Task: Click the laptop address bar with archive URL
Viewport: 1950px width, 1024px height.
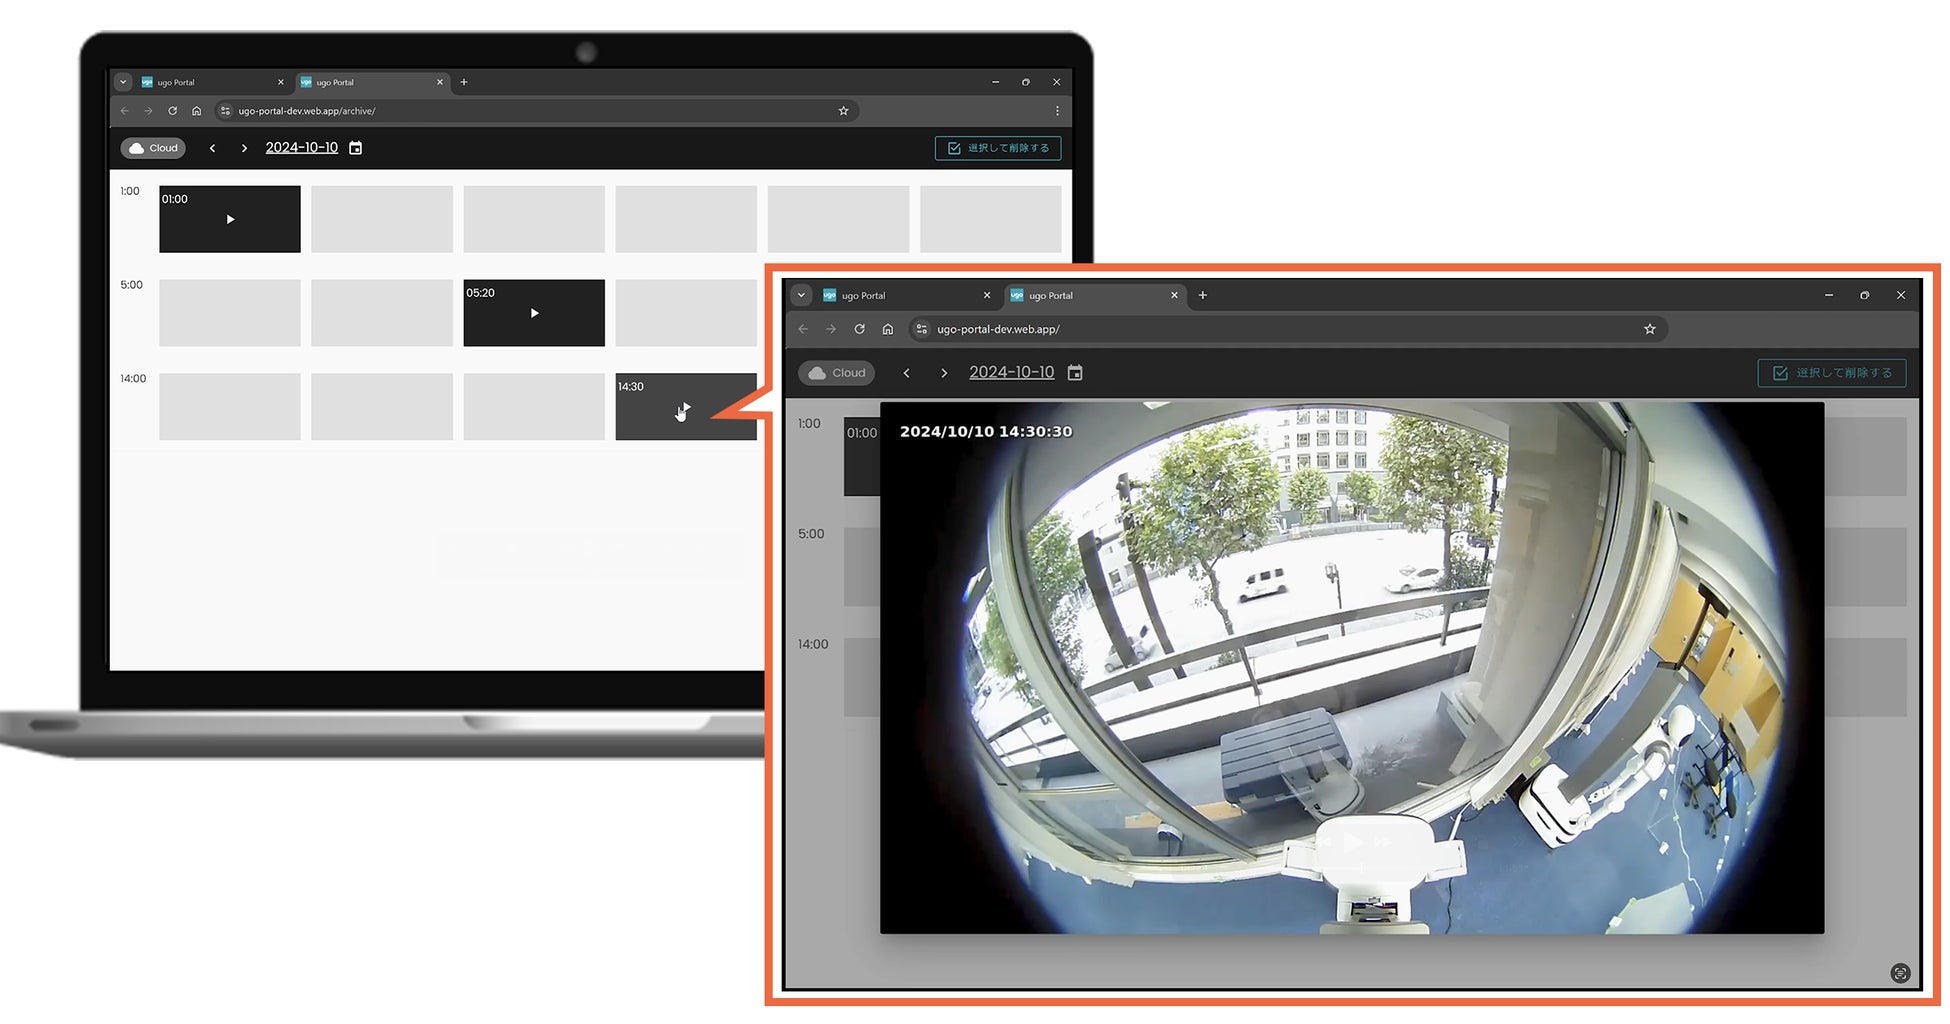Action: pos(537,111)
